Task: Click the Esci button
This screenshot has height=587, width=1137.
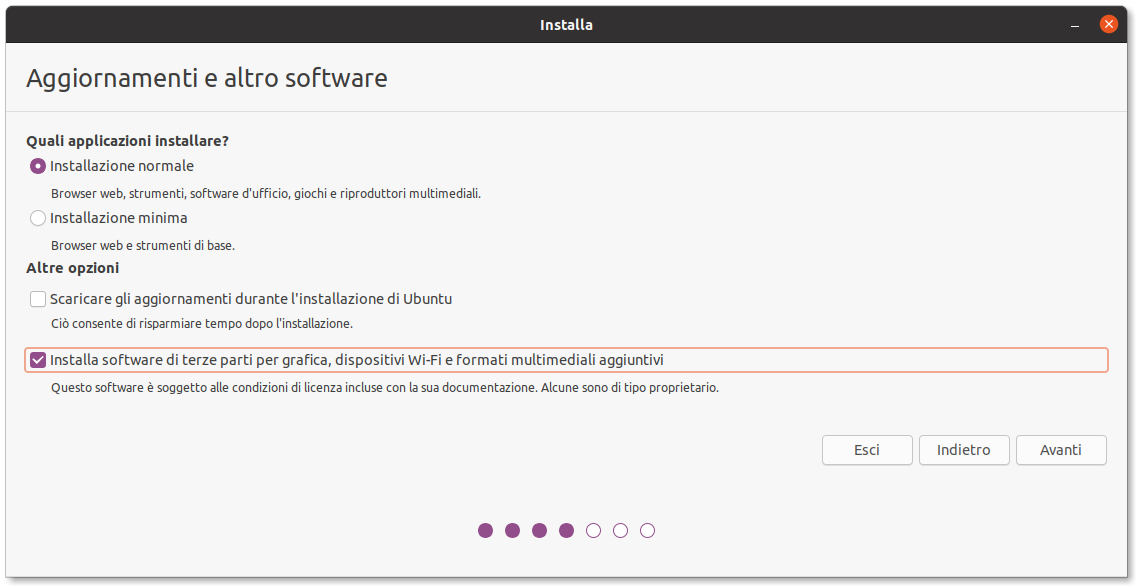Action: 867,450
